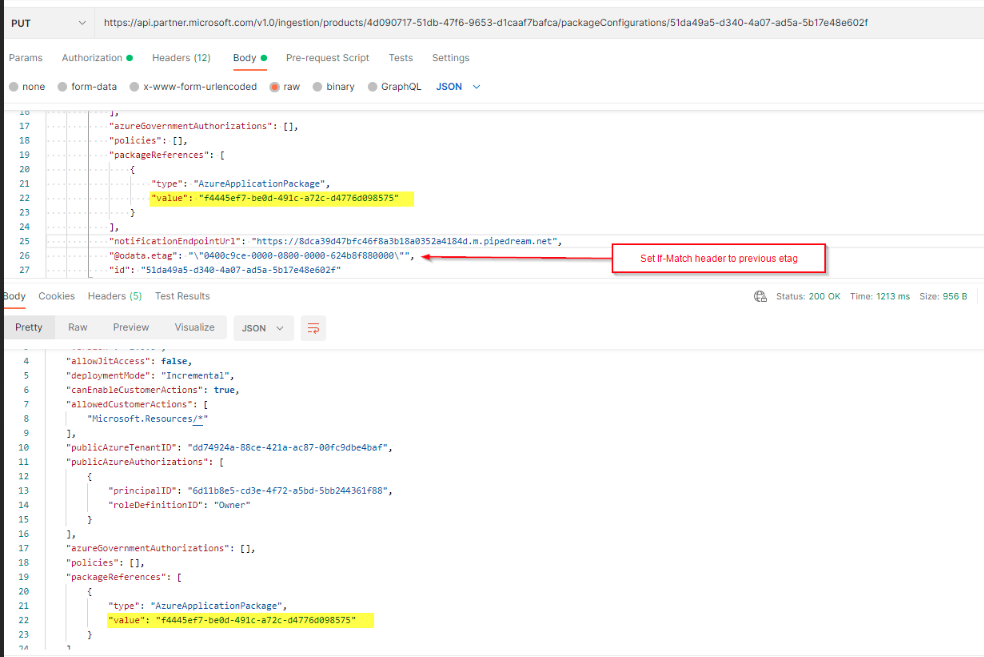Select the request Body tab
This screenshot has width=984, height=657.
click(250, 58)
